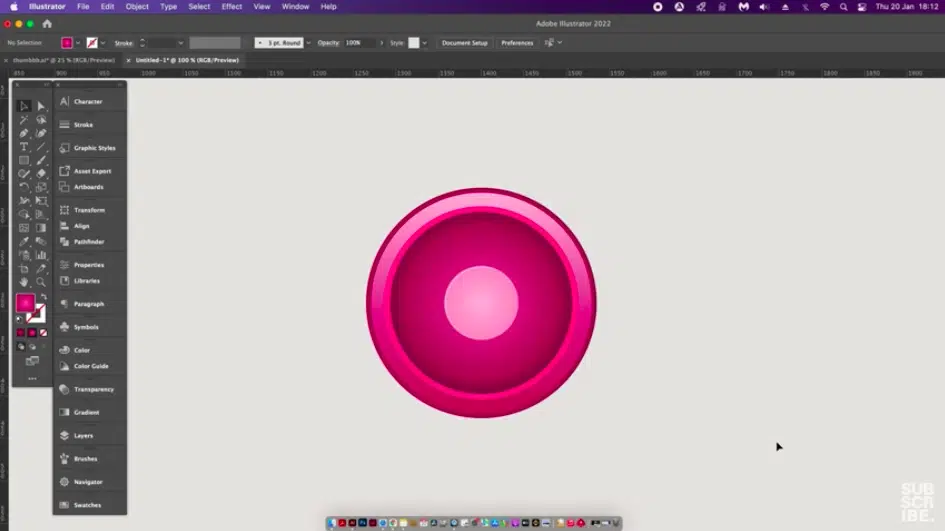Select the Artboard tool
The height and width of the screenshot is (531, 945).
[x=24, y=269]
